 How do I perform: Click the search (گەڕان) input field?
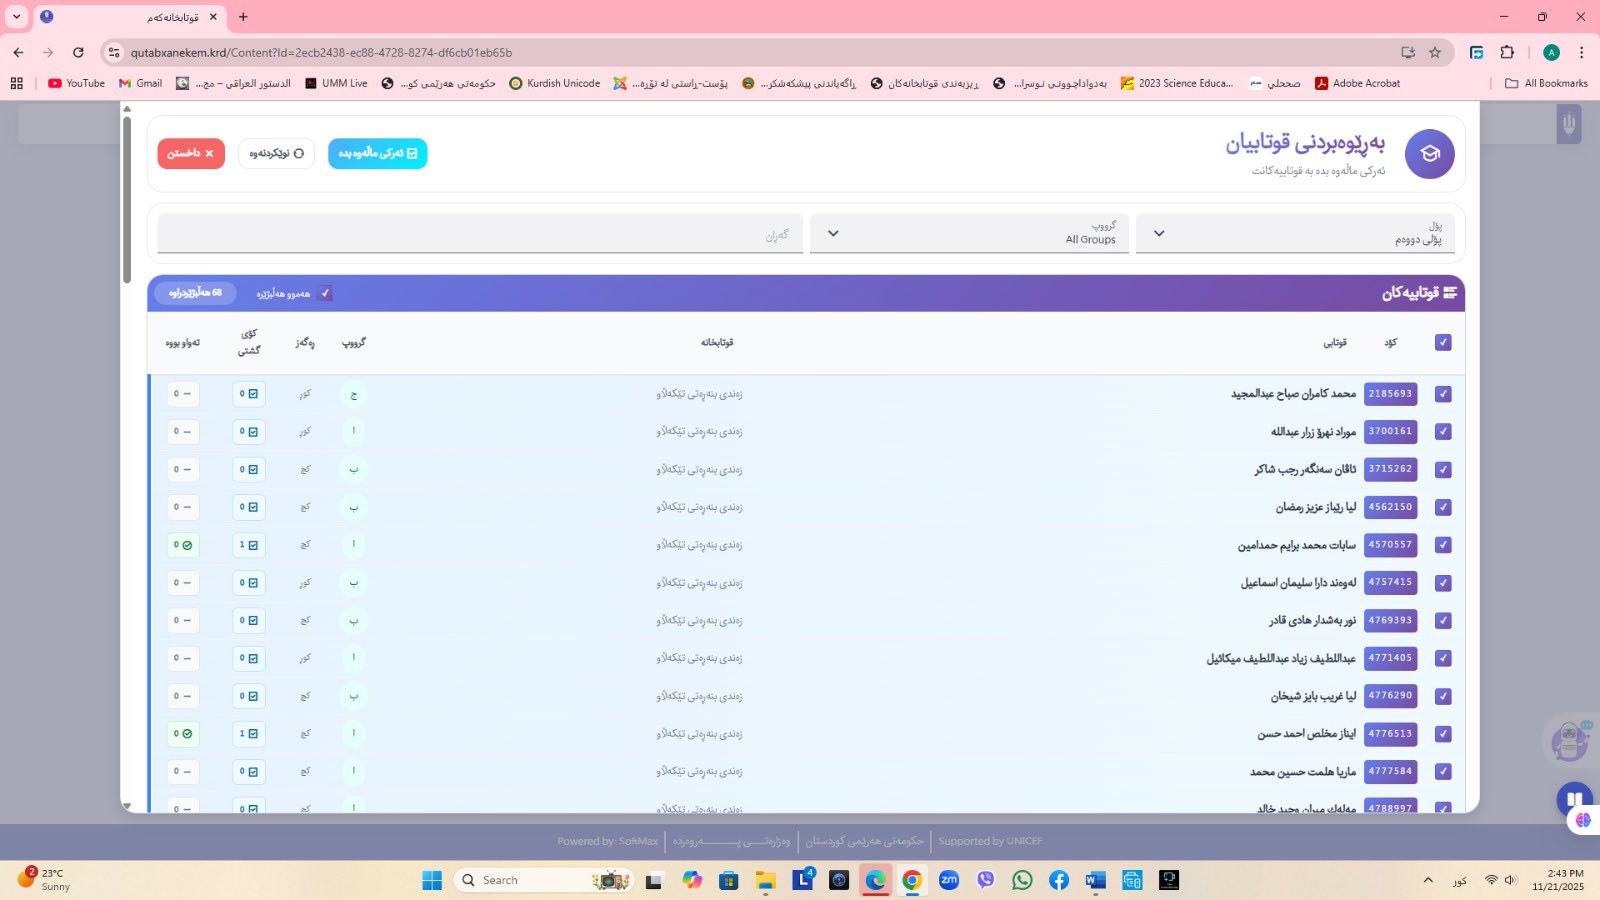(480, 234)
